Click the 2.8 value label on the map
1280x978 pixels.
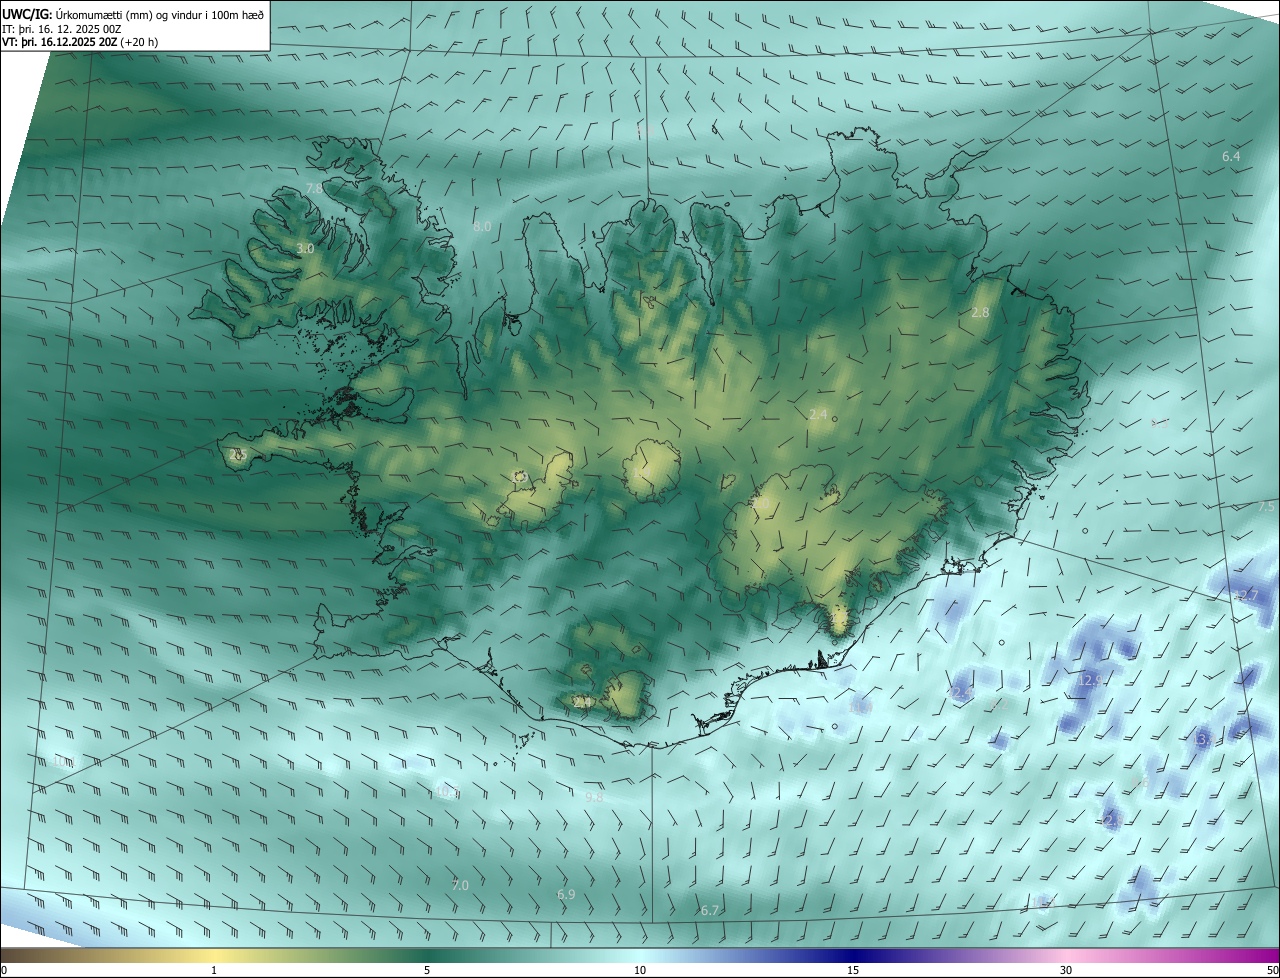coord(980,313)
